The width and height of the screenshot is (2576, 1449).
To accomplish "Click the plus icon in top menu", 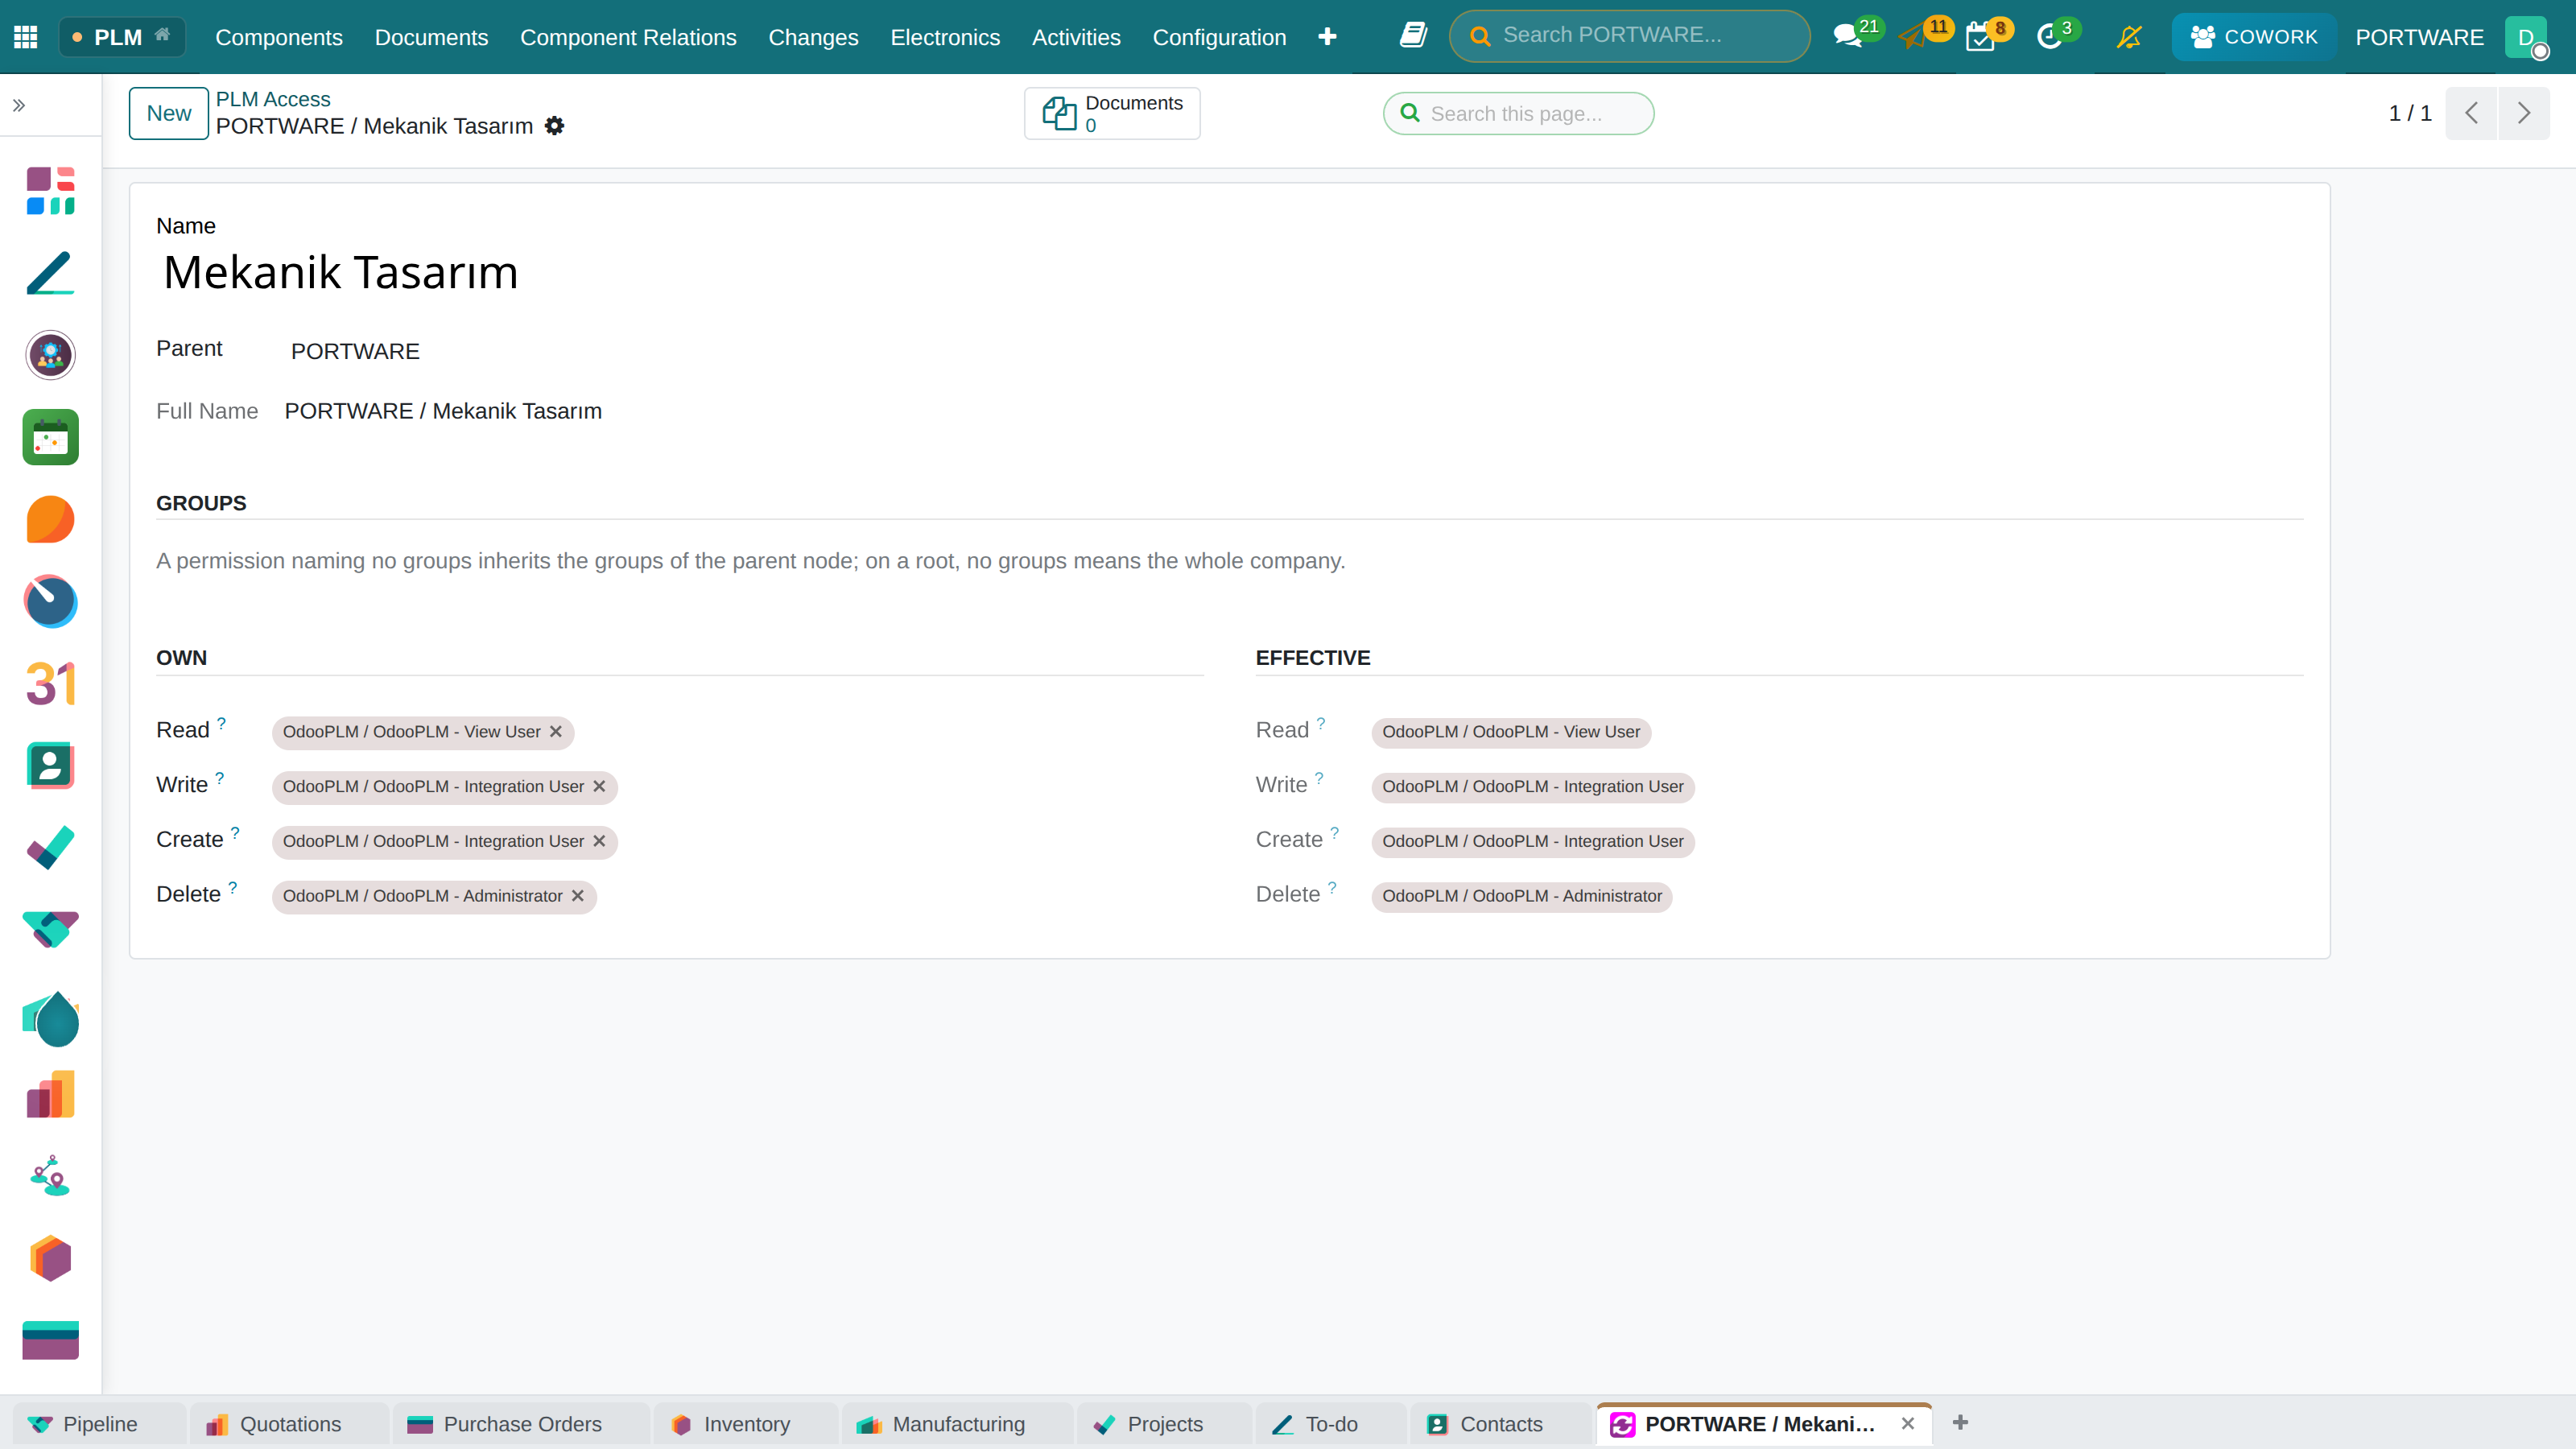I will [x=1327, y=37].
